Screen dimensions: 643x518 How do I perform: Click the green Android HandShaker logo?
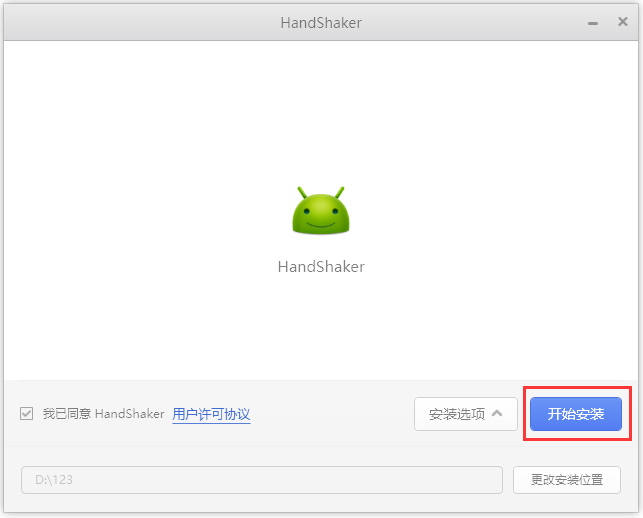(321, 210)
